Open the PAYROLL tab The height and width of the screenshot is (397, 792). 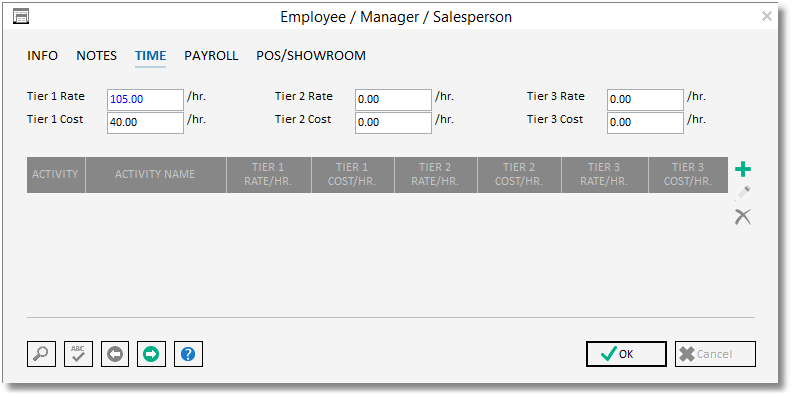click(211, 56)
